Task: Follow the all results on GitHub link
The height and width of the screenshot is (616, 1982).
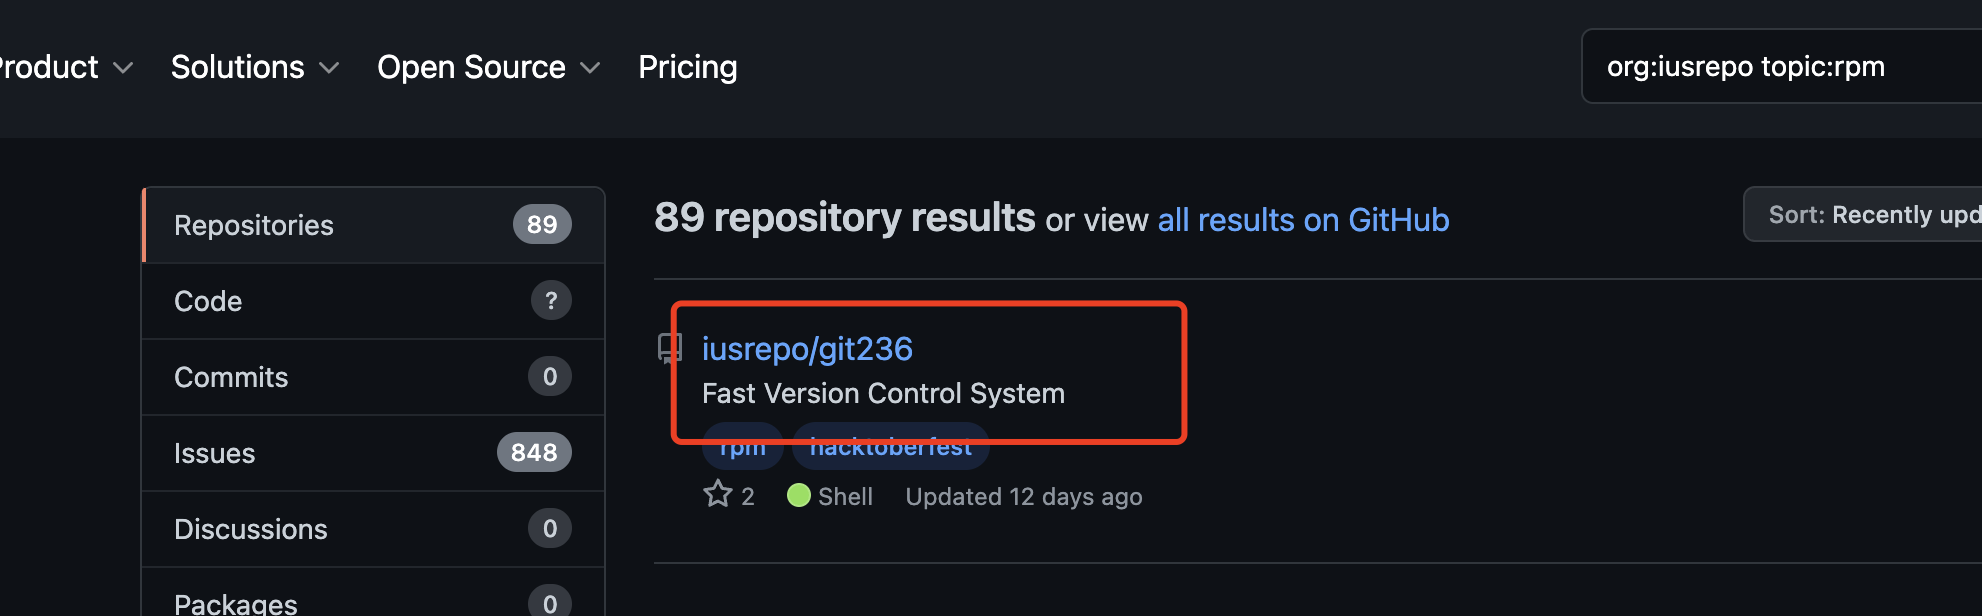Action: [x=1303, y=220]
